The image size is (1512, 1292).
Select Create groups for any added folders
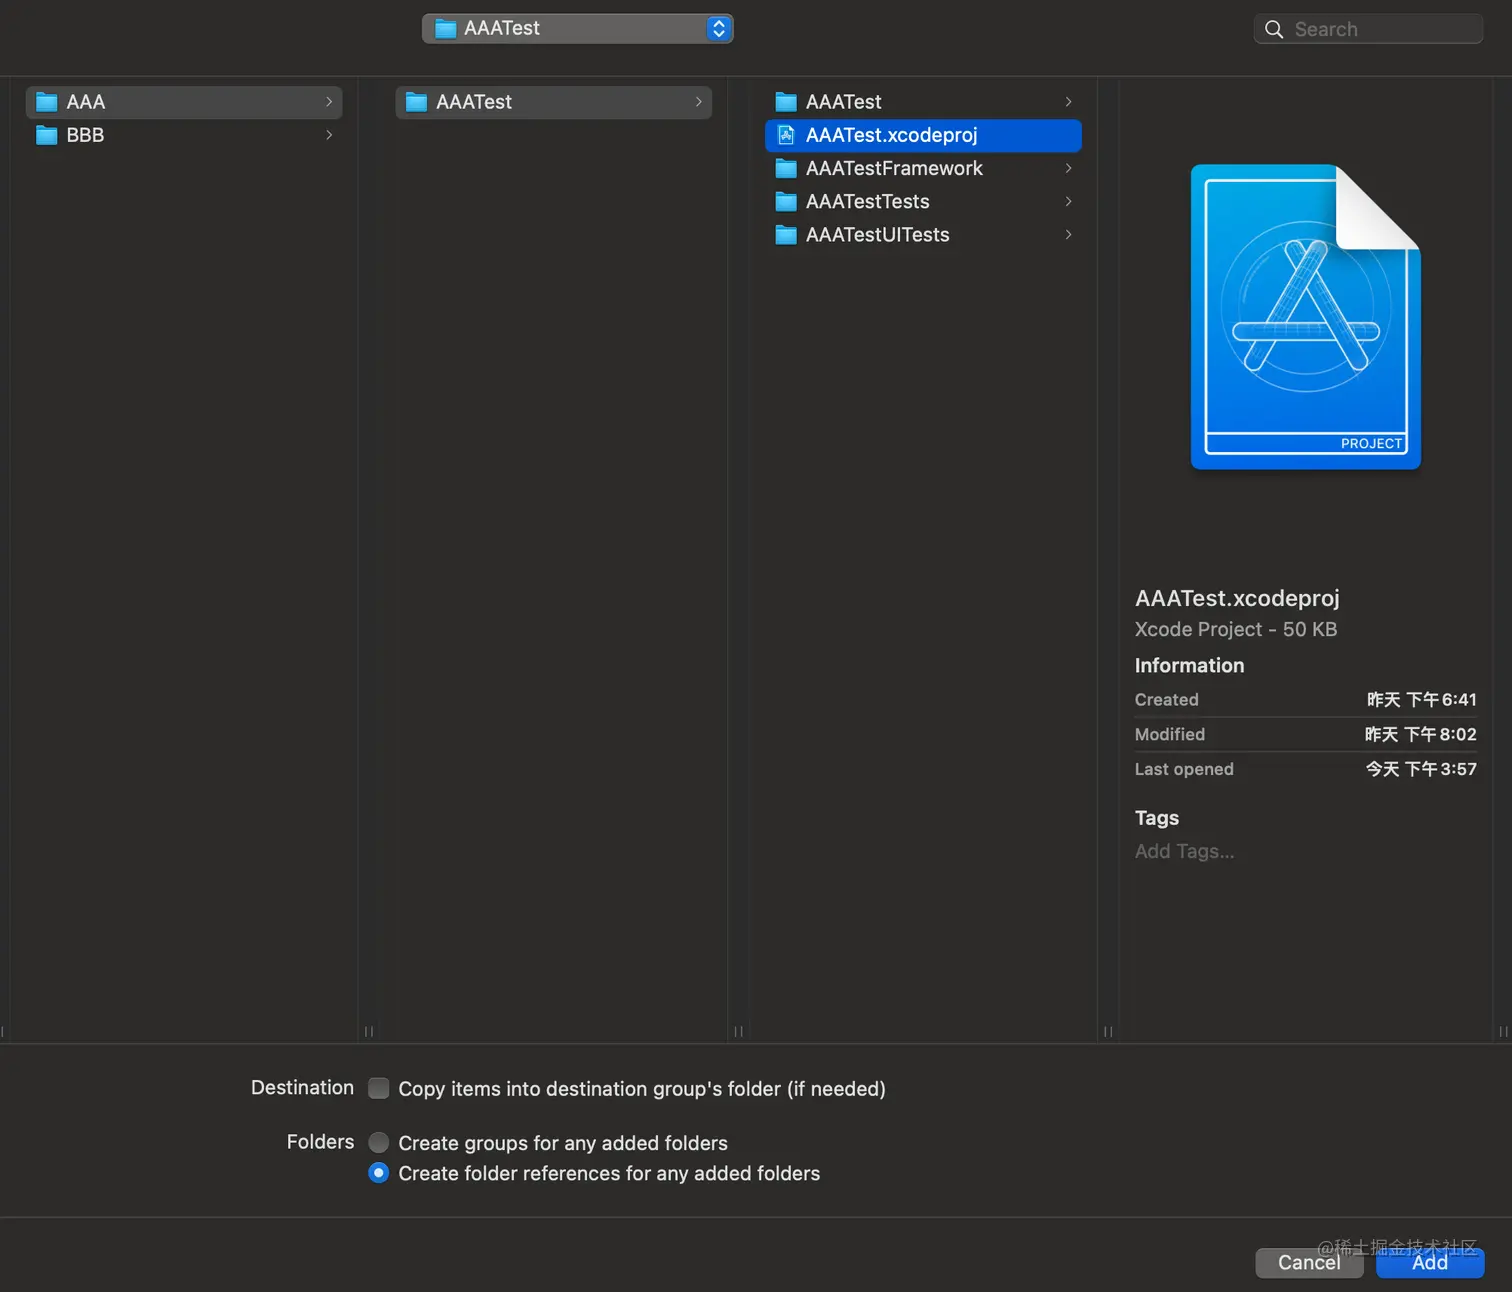pyautogui.click(x=379, y=1142)
